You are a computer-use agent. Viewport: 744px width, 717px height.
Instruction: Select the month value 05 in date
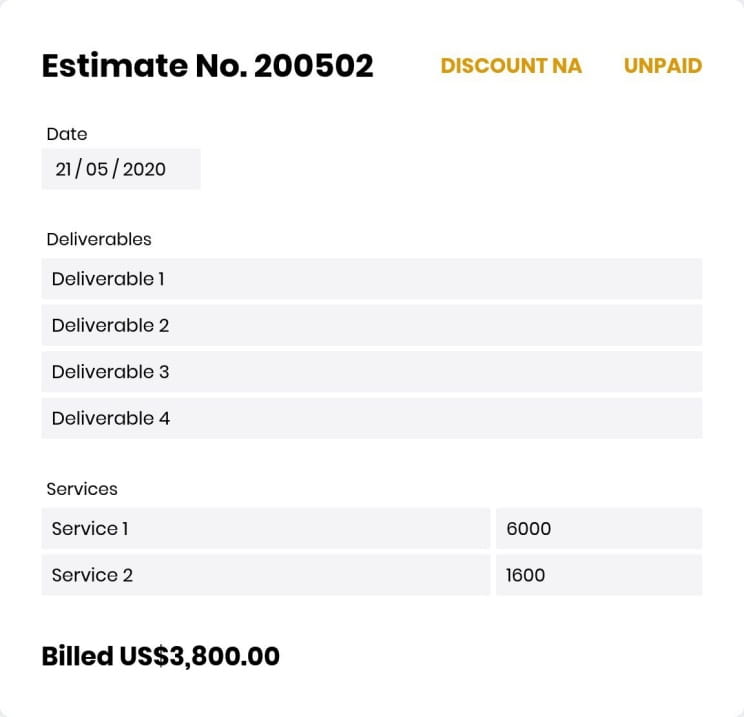pyautogui.click(x=97, y=169)
